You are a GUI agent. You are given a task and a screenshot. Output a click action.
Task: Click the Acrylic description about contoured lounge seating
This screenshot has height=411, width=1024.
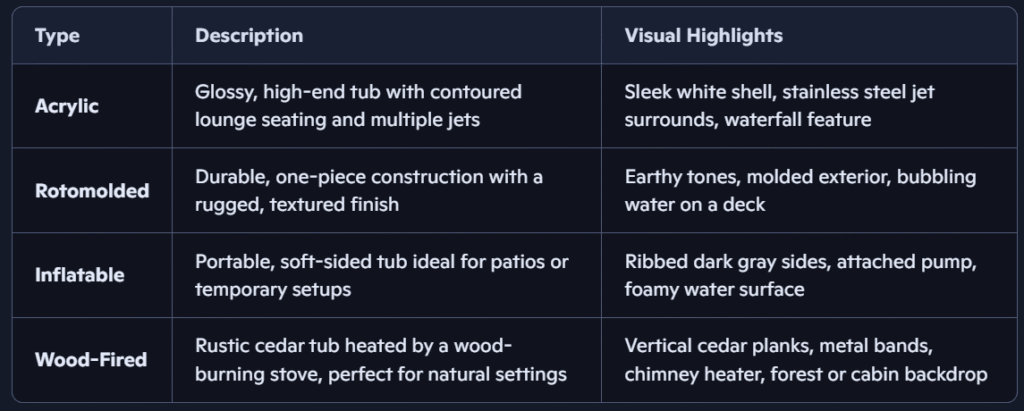coord(358,106)
